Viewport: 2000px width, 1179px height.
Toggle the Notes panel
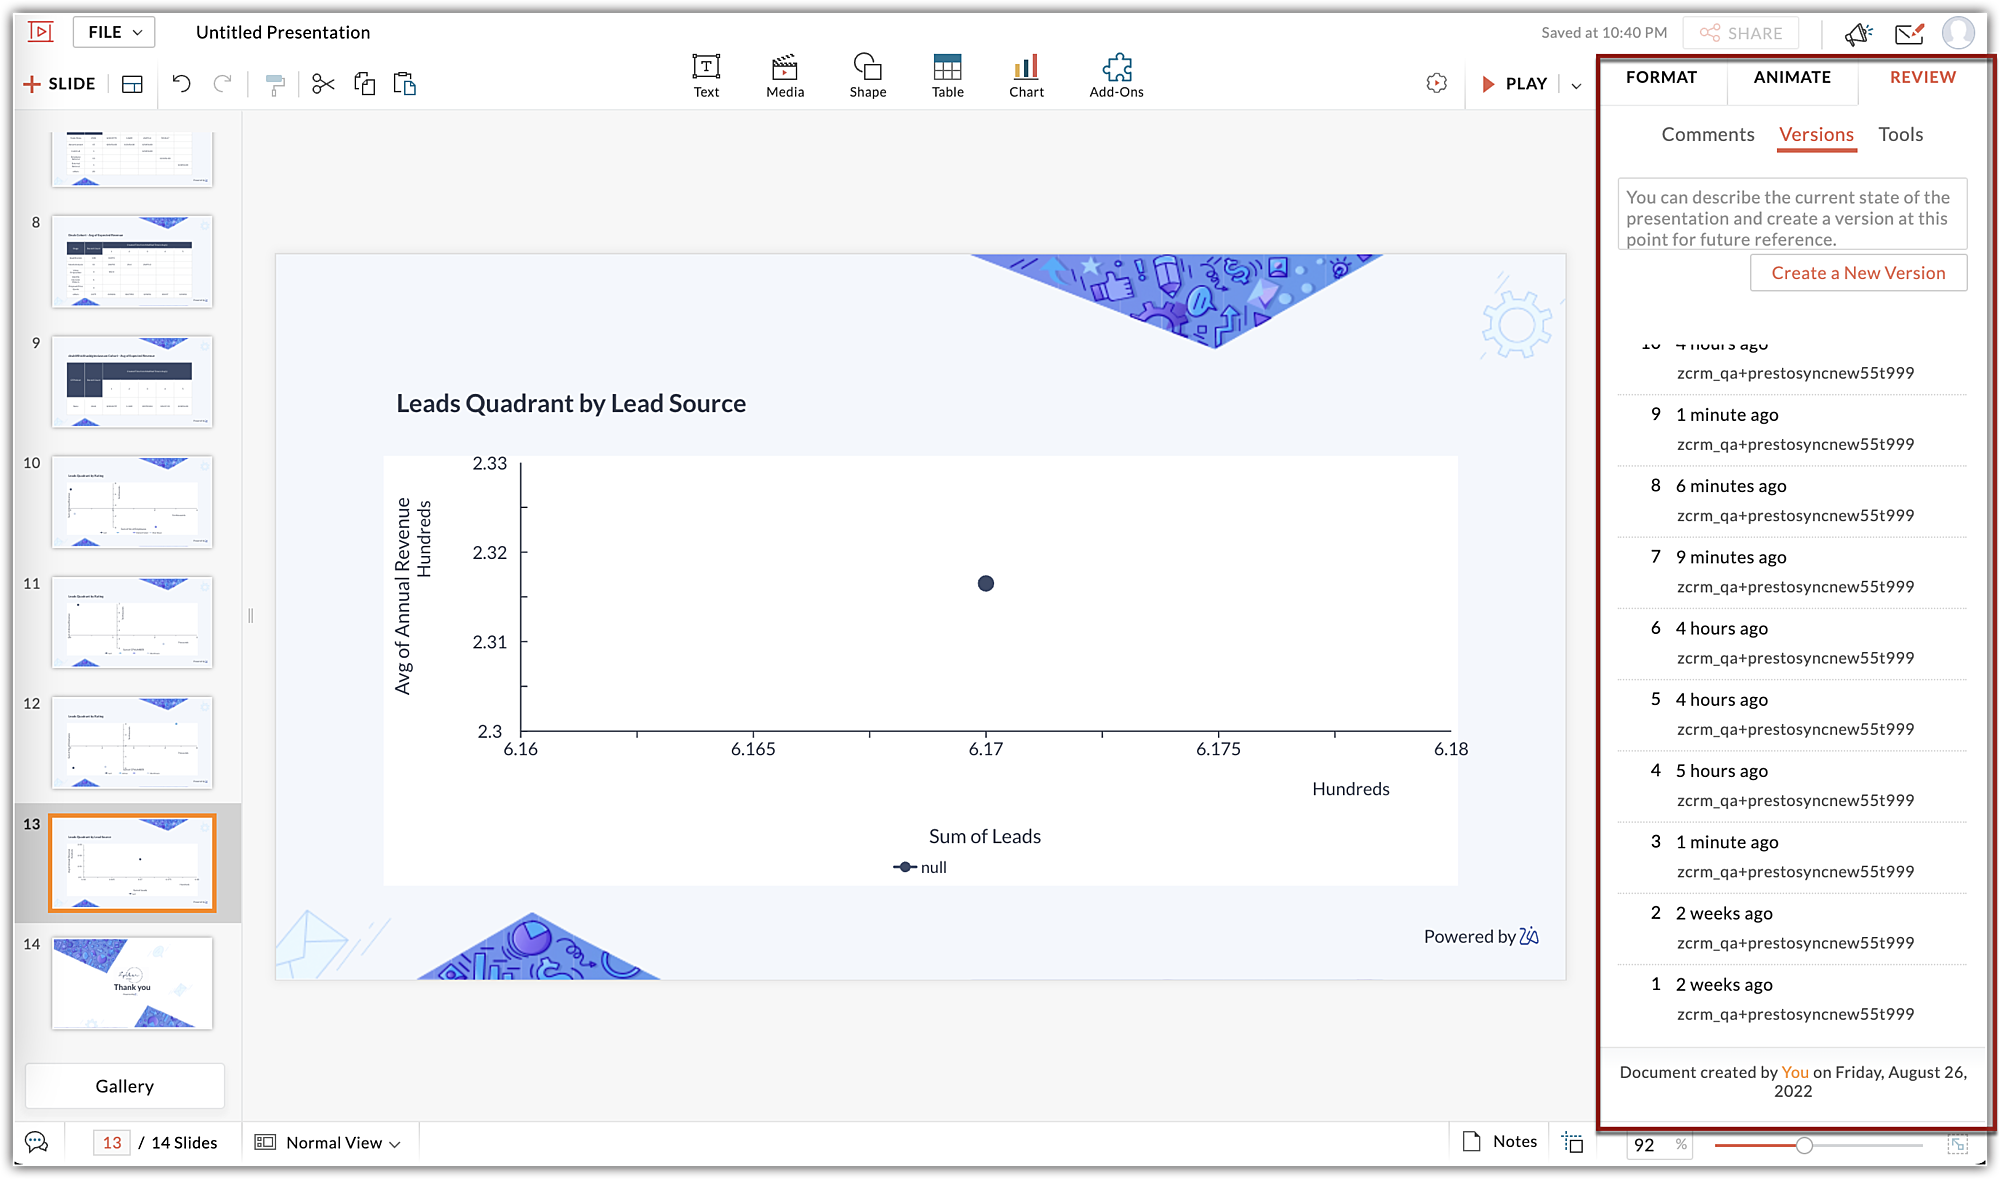coord(1500,1141)
